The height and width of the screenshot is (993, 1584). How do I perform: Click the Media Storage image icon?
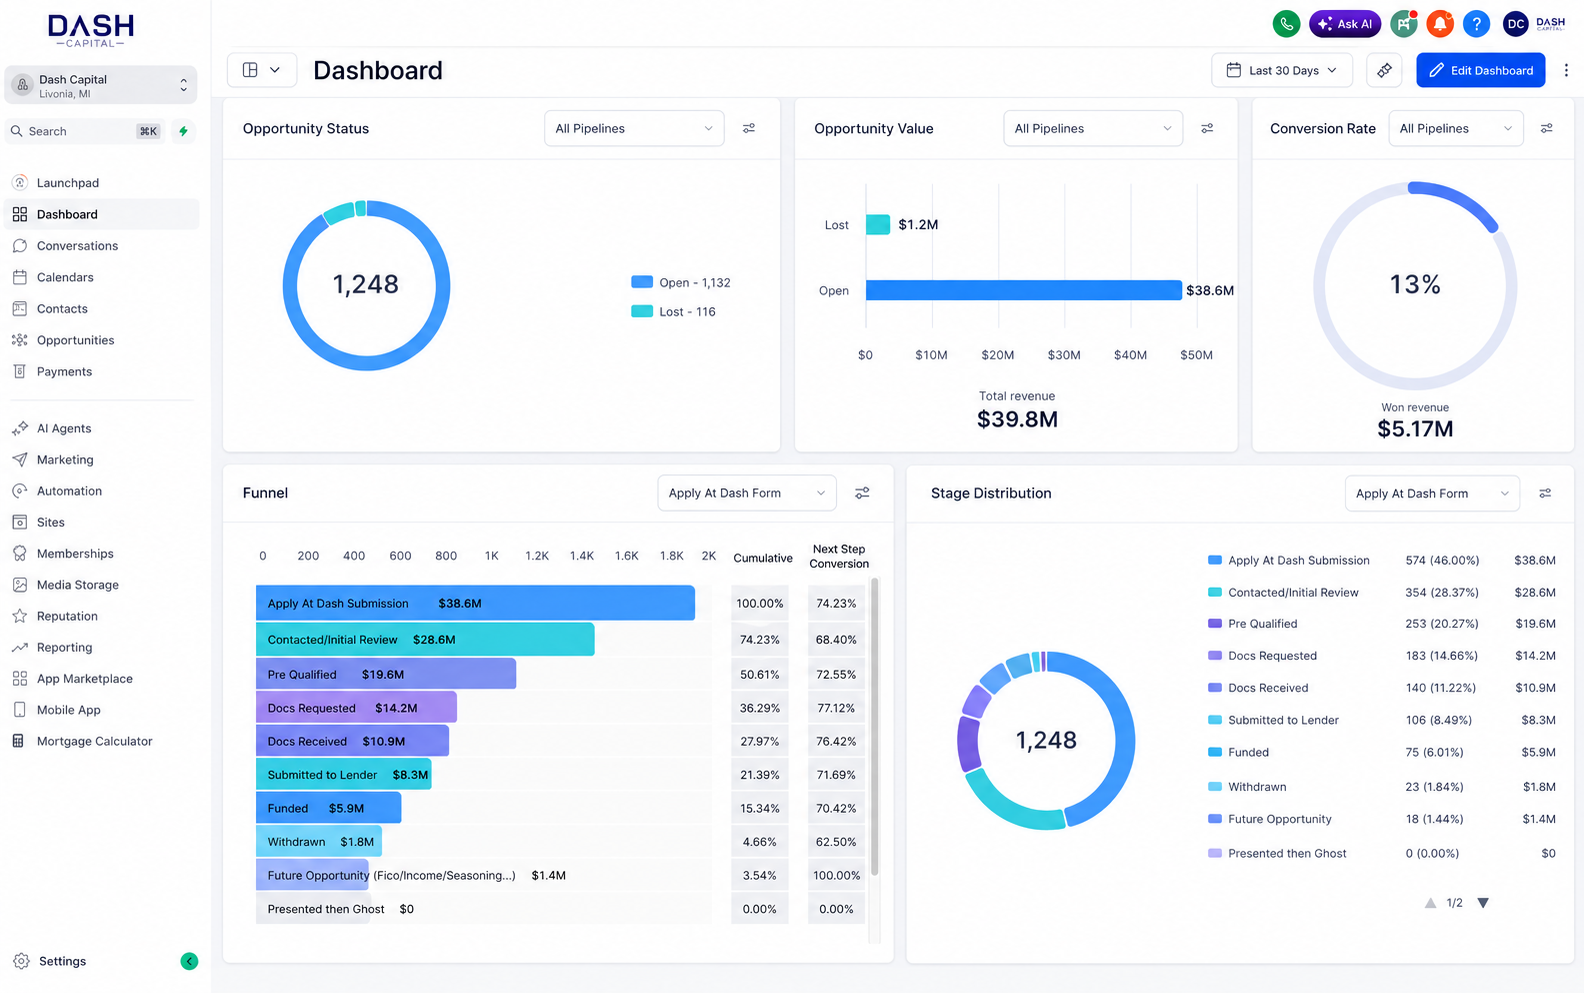click(x=19, y=585)
